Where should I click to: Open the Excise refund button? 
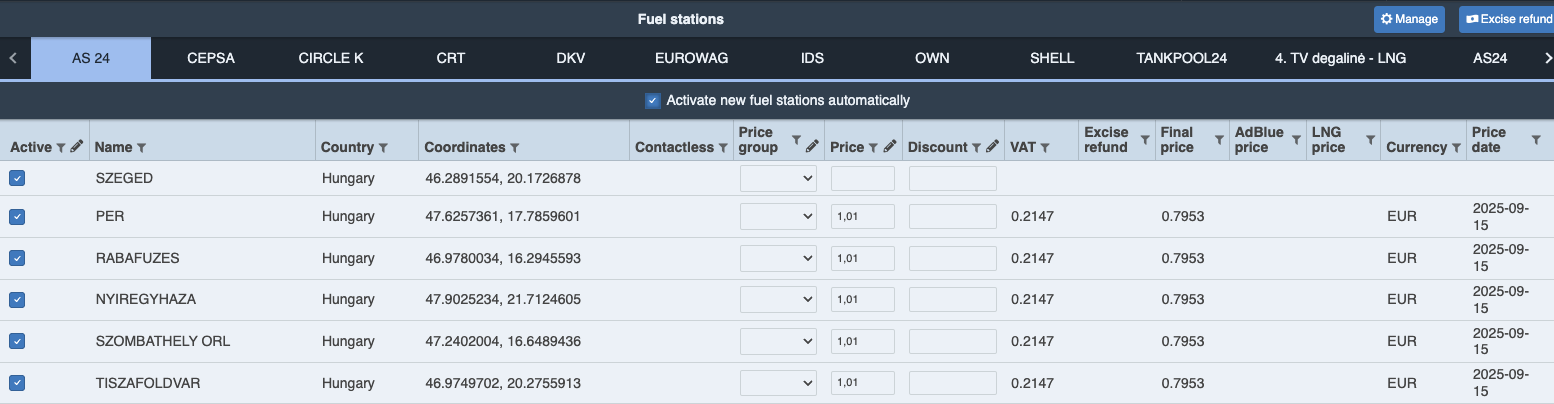coord(1506,19)
